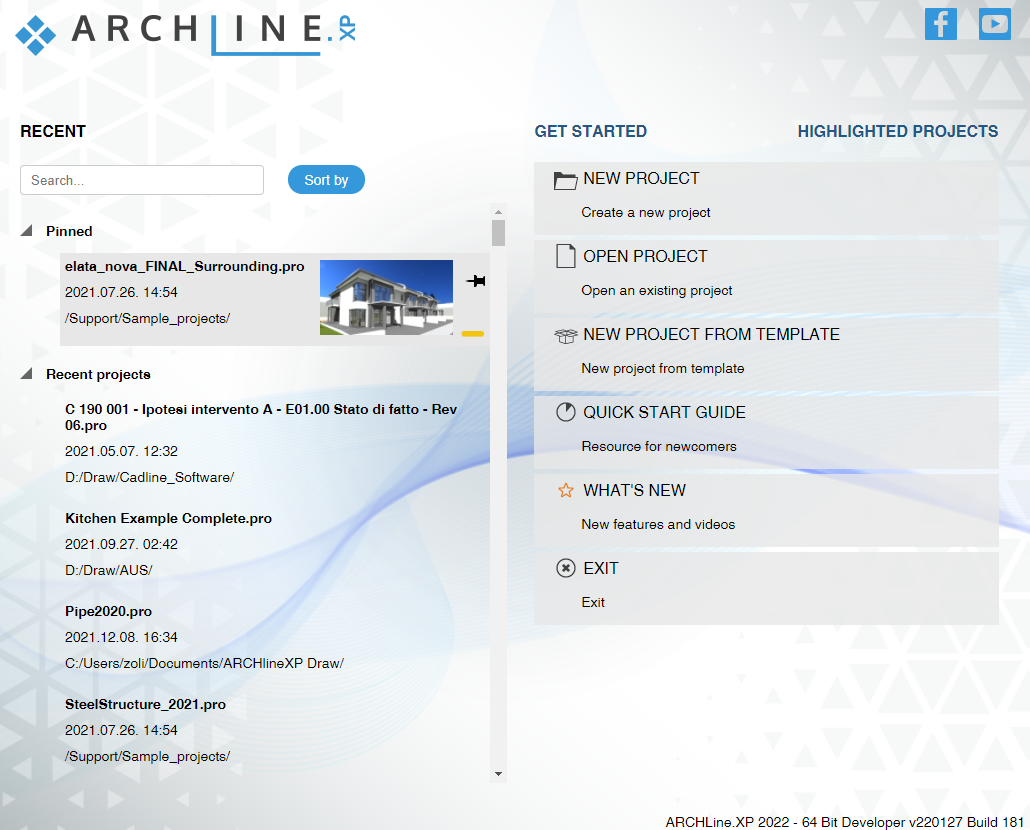Collapse the Pinned section triangle
The width and height of the screenshot is (1030, 830).
(26, 231)
